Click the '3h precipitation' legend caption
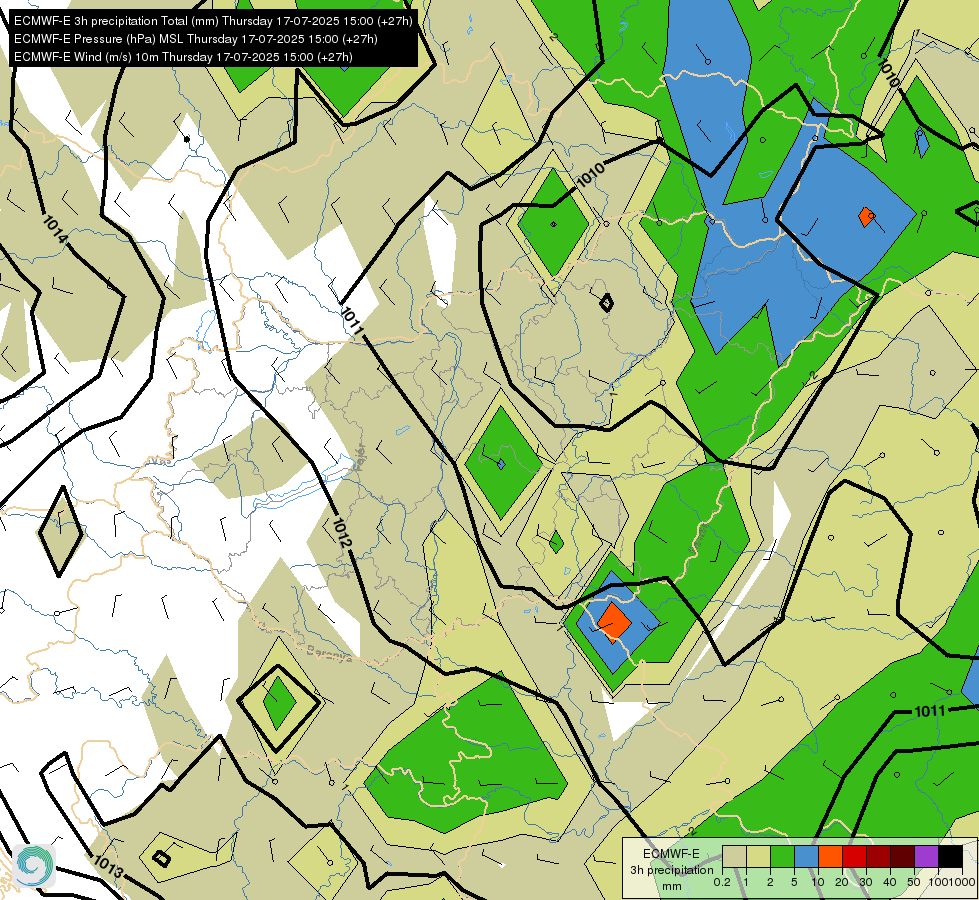 tap(671, 870)
